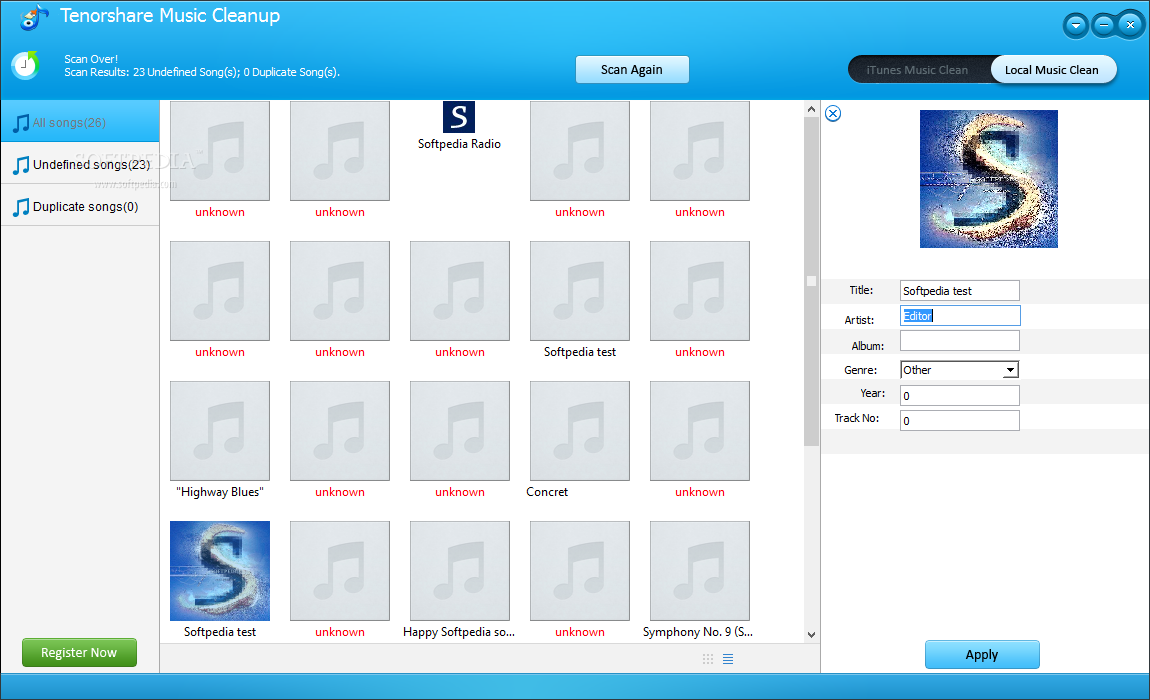1150x700 pixels.
Task: Click the "Scan Over!" status text
Action: pos(91,59)
